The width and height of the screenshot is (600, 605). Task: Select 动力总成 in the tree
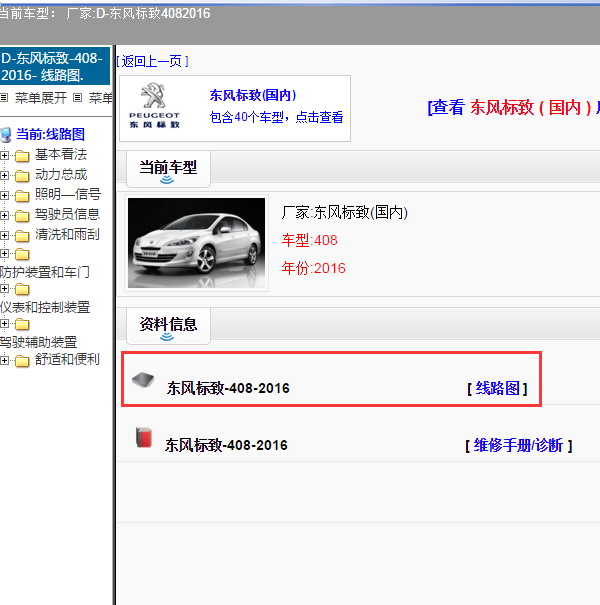tap(61, 175)
